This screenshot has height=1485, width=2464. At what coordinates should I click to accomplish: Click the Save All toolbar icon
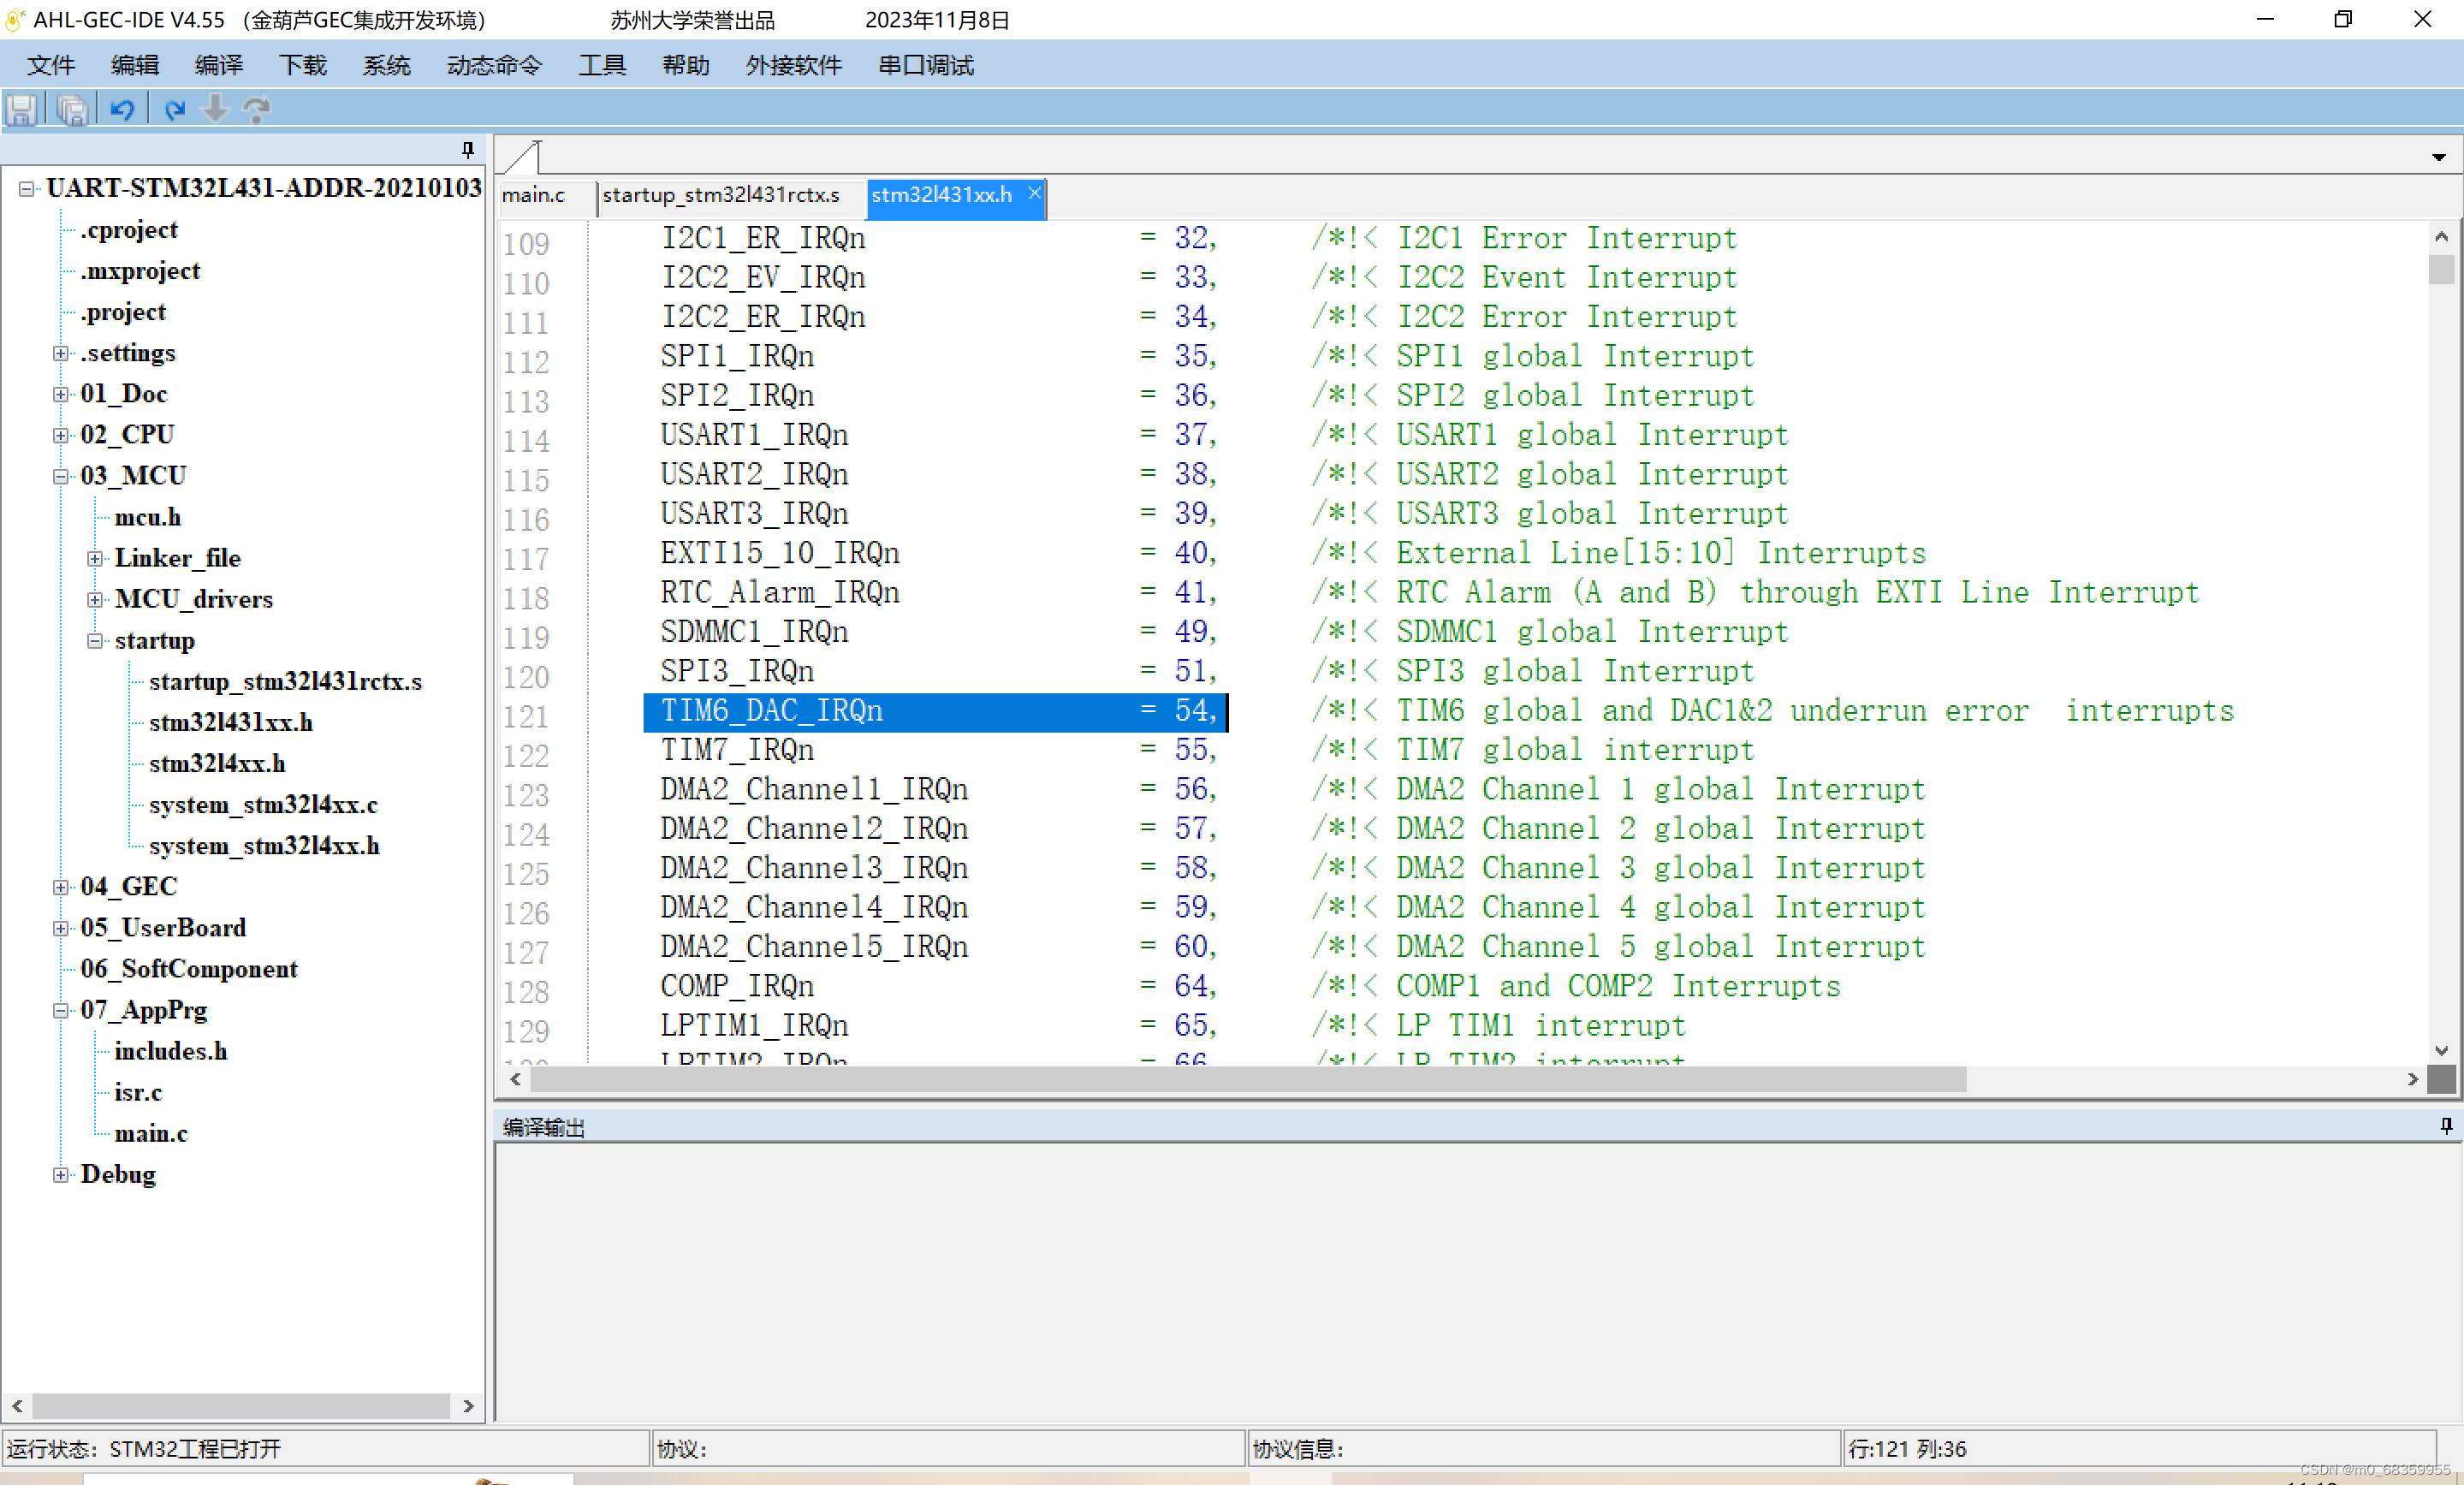coord(72,109)
